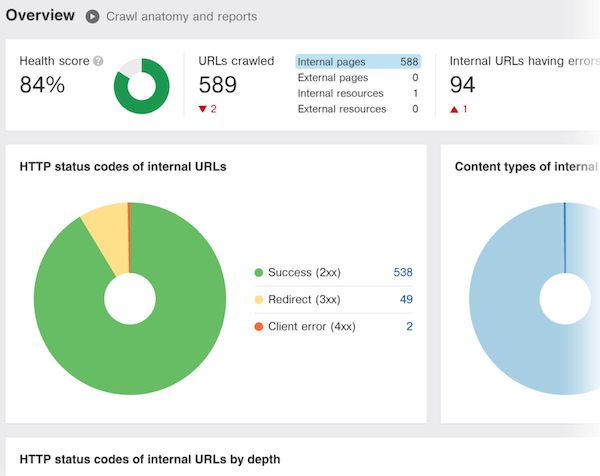600x476 pixels.
Task: Click orange Client error legend dot
Action: [259, 327]
